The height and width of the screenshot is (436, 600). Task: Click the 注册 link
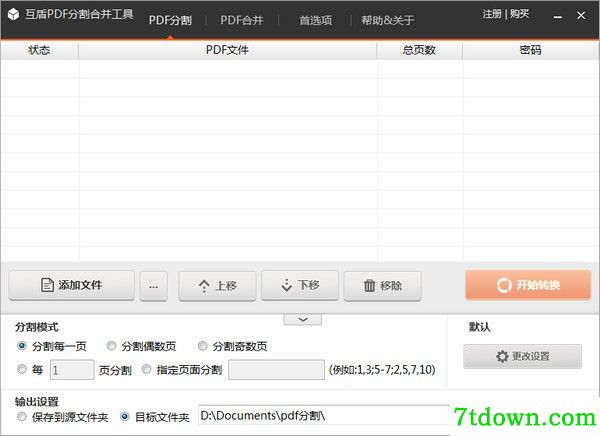(x=492, y=14)
